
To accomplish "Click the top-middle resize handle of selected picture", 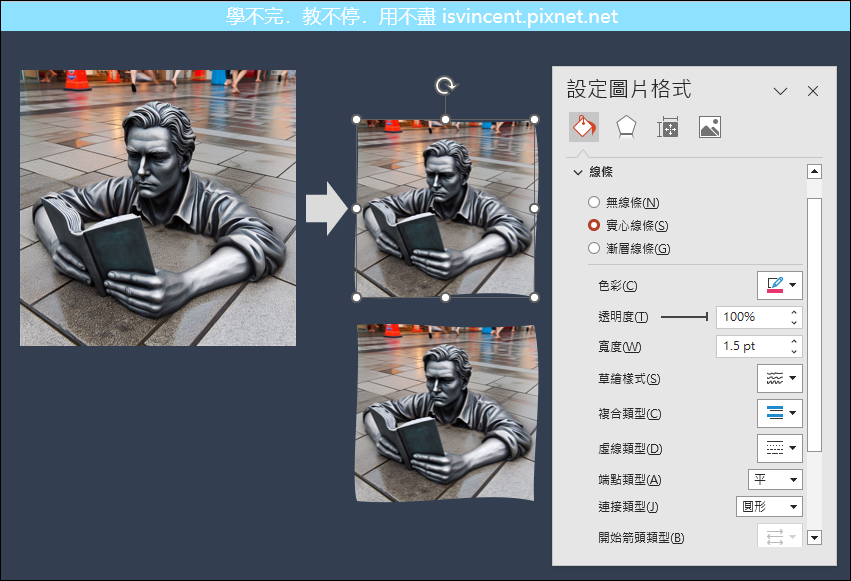I will click(x=446, y=119).
